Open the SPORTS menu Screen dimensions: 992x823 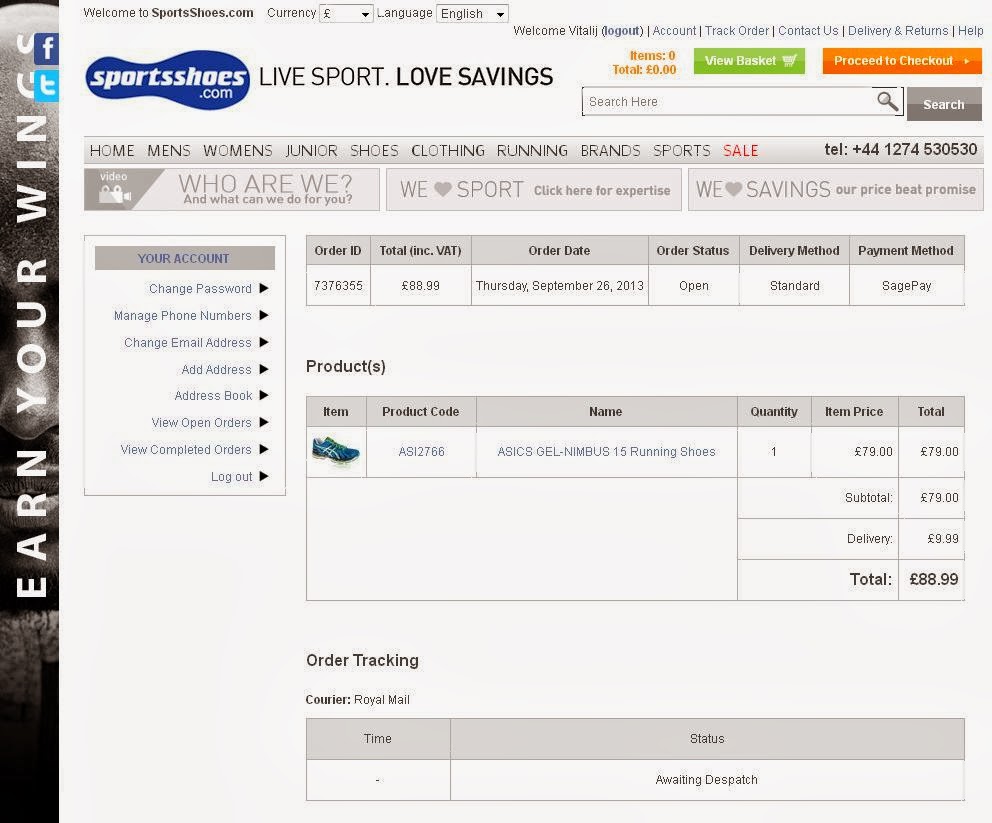[681, 151]
